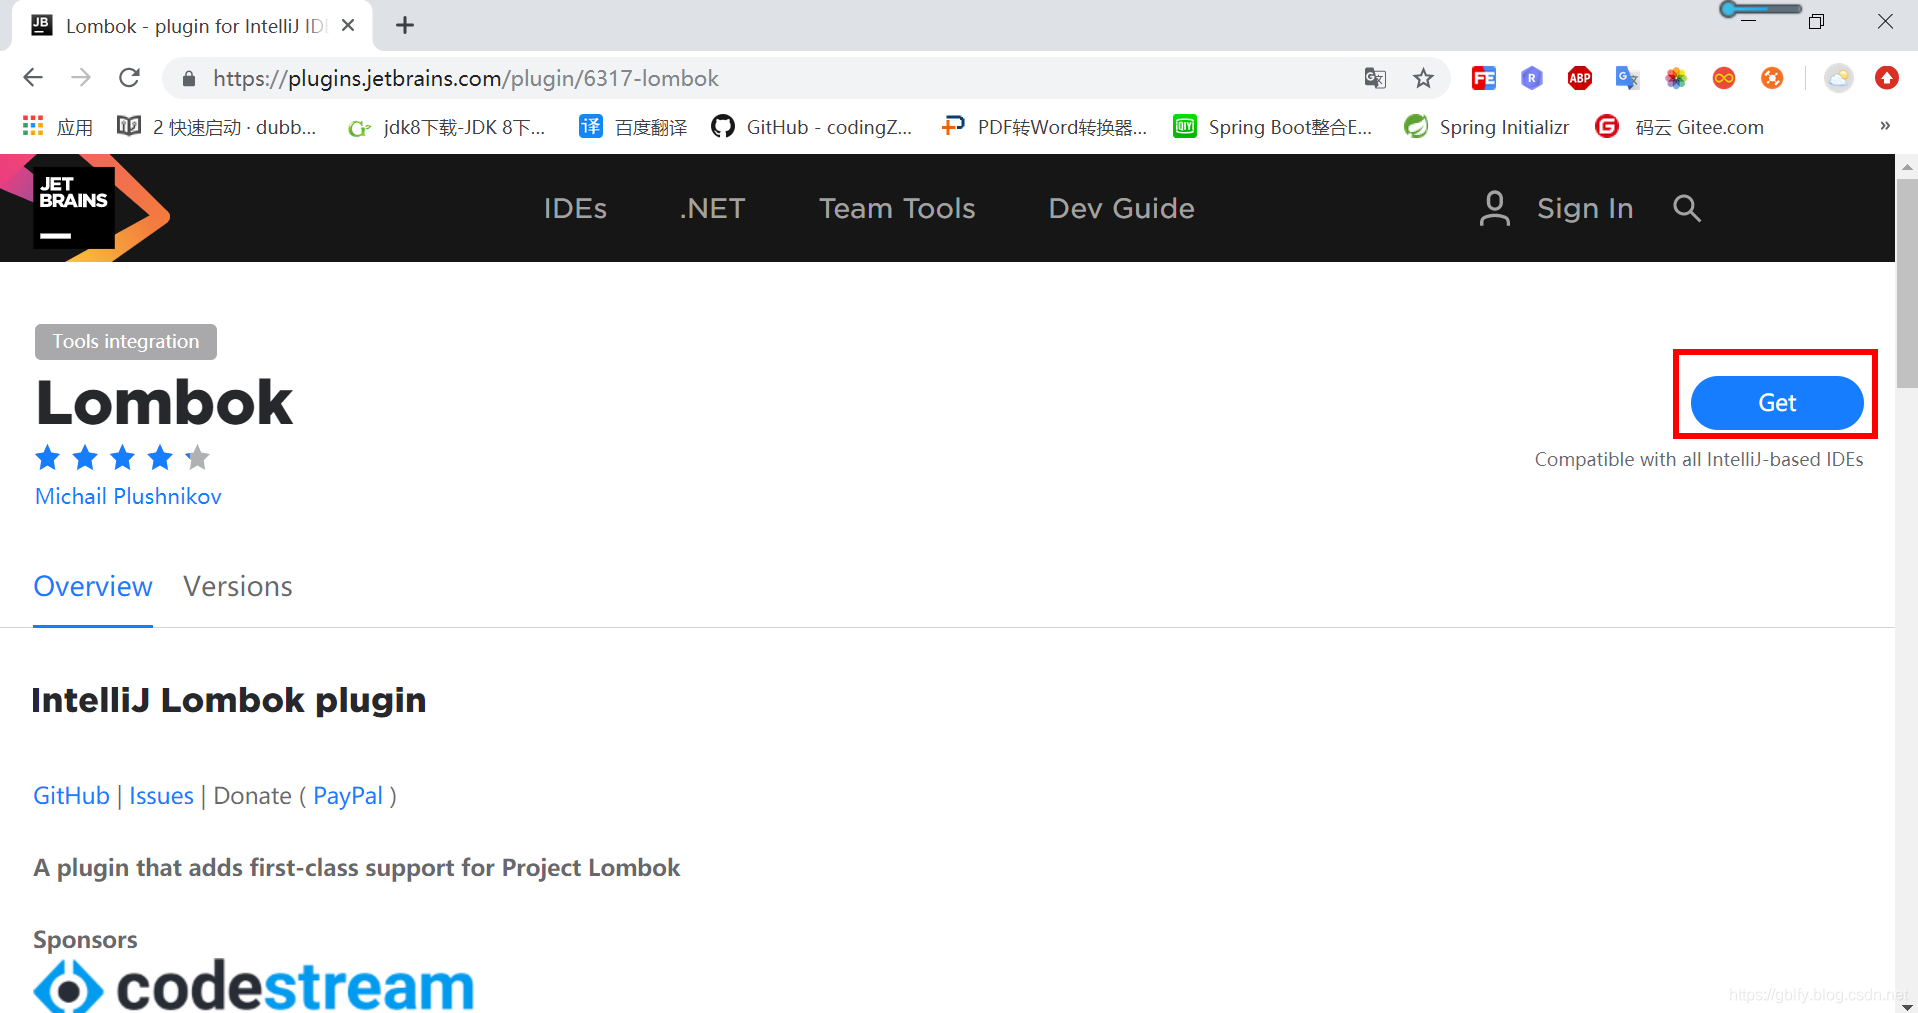
Task: Open the jdk8 download bookmark
Action: pyautogui.click(x=446, y=127)
